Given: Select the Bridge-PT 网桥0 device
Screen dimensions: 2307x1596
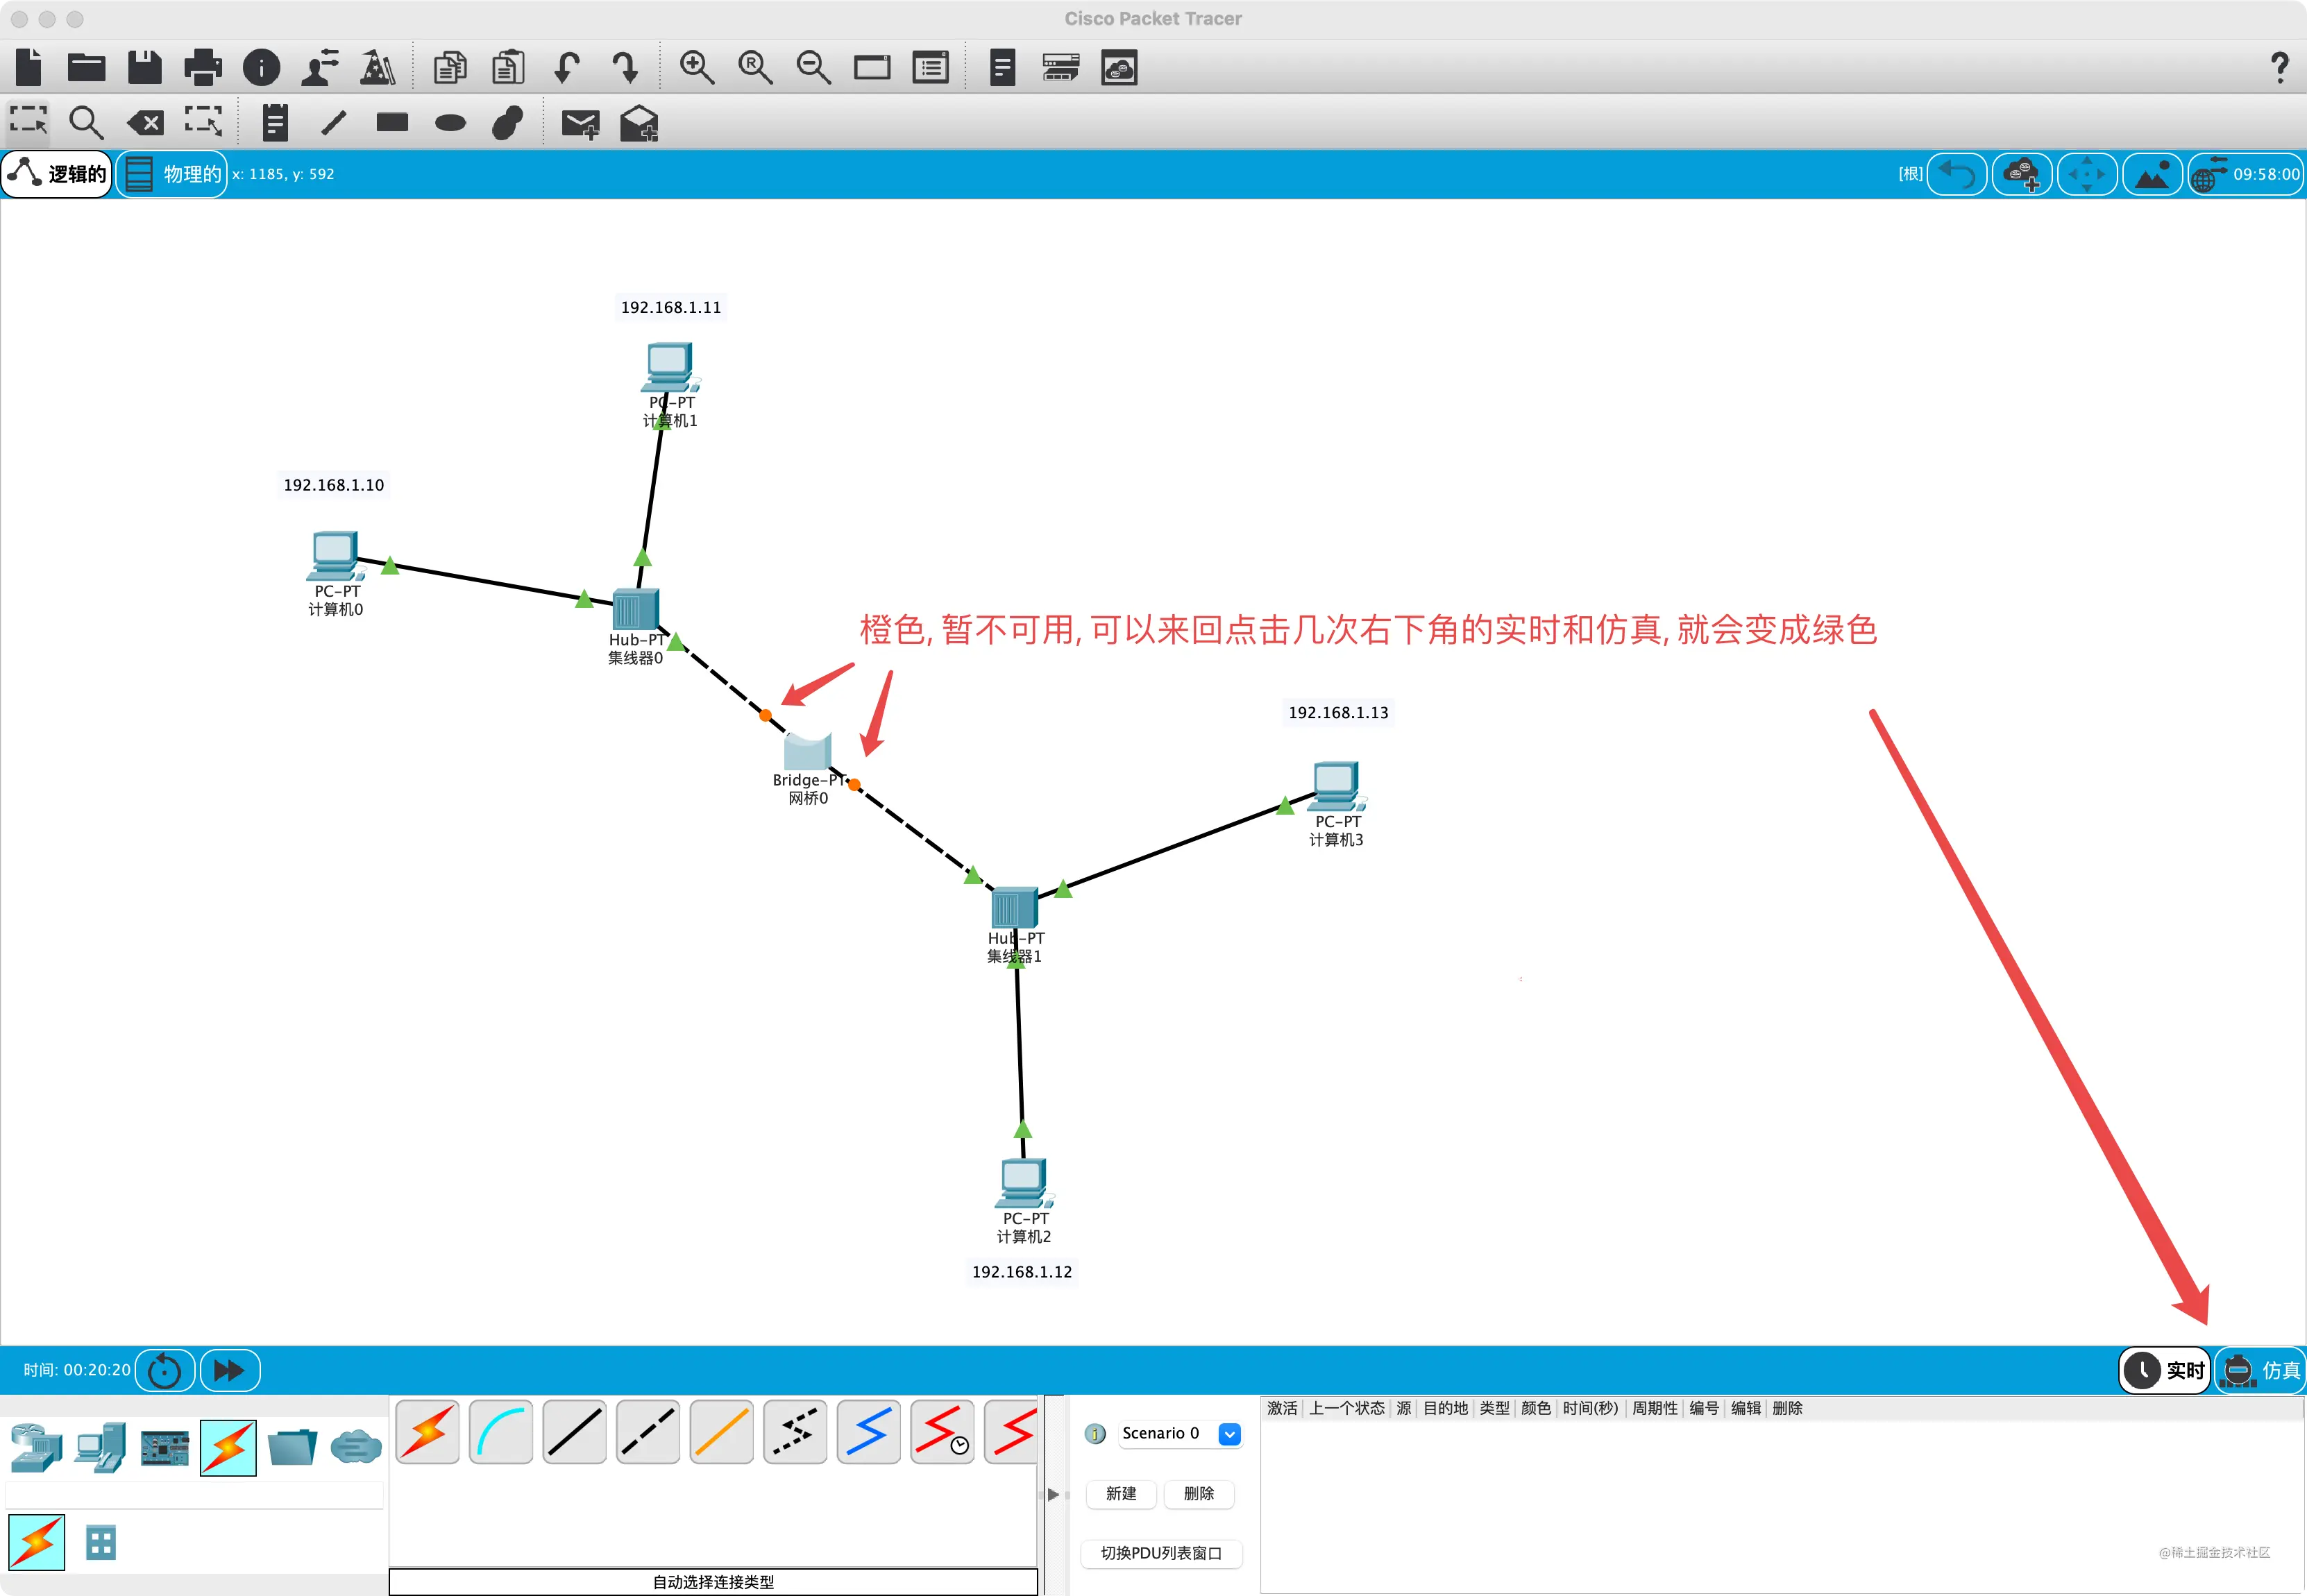Looking at the screenshot, I should pos(807,752).
